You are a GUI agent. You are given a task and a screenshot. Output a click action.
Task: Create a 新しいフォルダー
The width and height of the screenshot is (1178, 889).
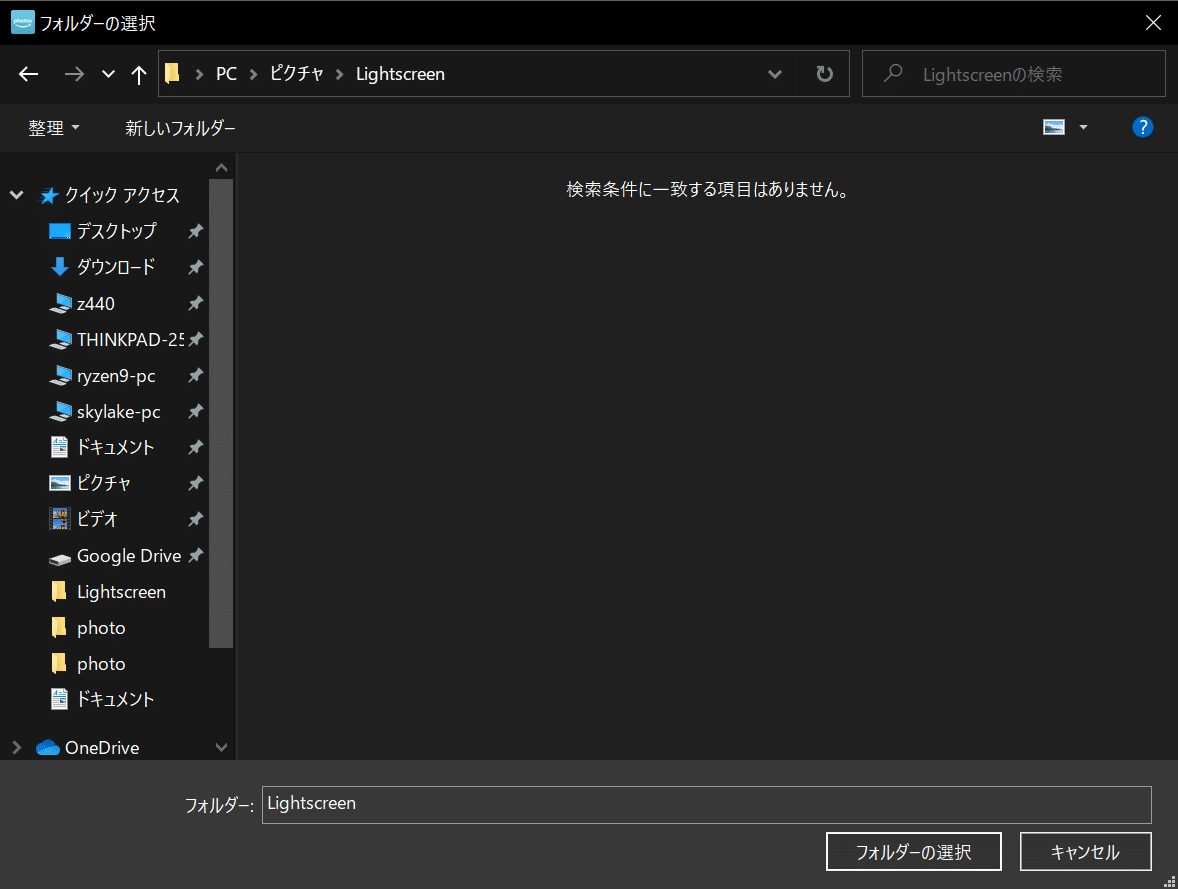[x=180, y=128]
